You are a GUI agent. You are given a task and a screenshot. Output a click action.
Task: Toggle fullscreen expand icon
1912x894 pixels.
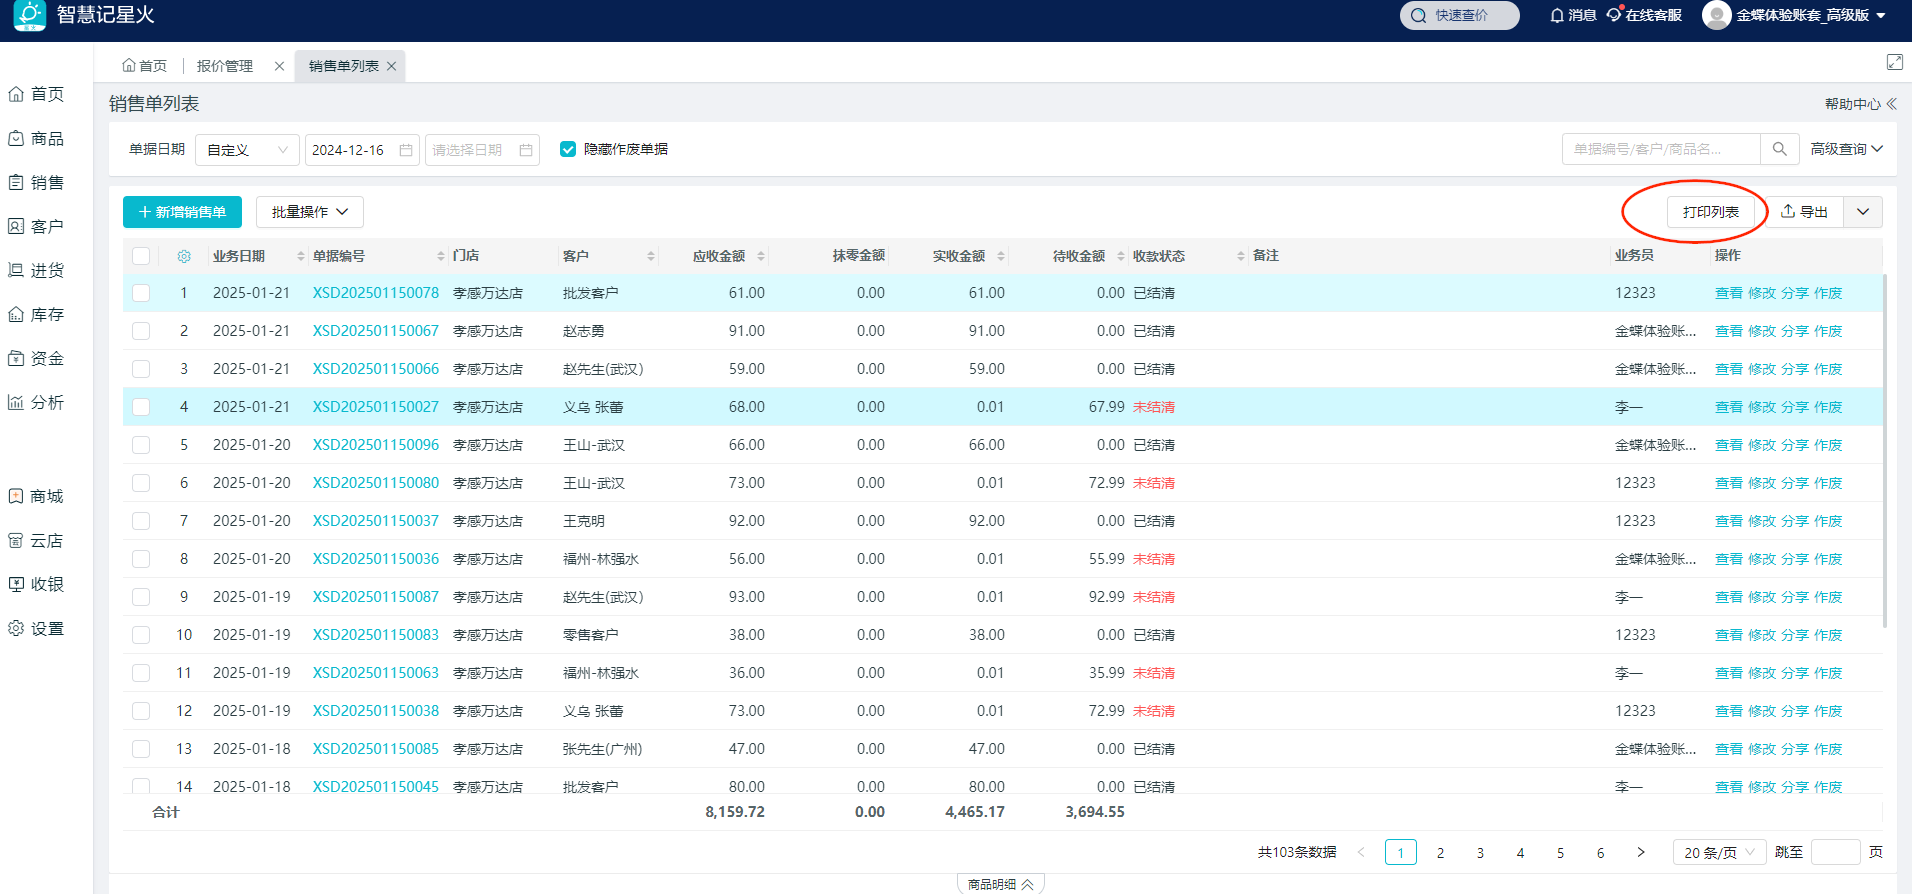[x=1894, y=62]
